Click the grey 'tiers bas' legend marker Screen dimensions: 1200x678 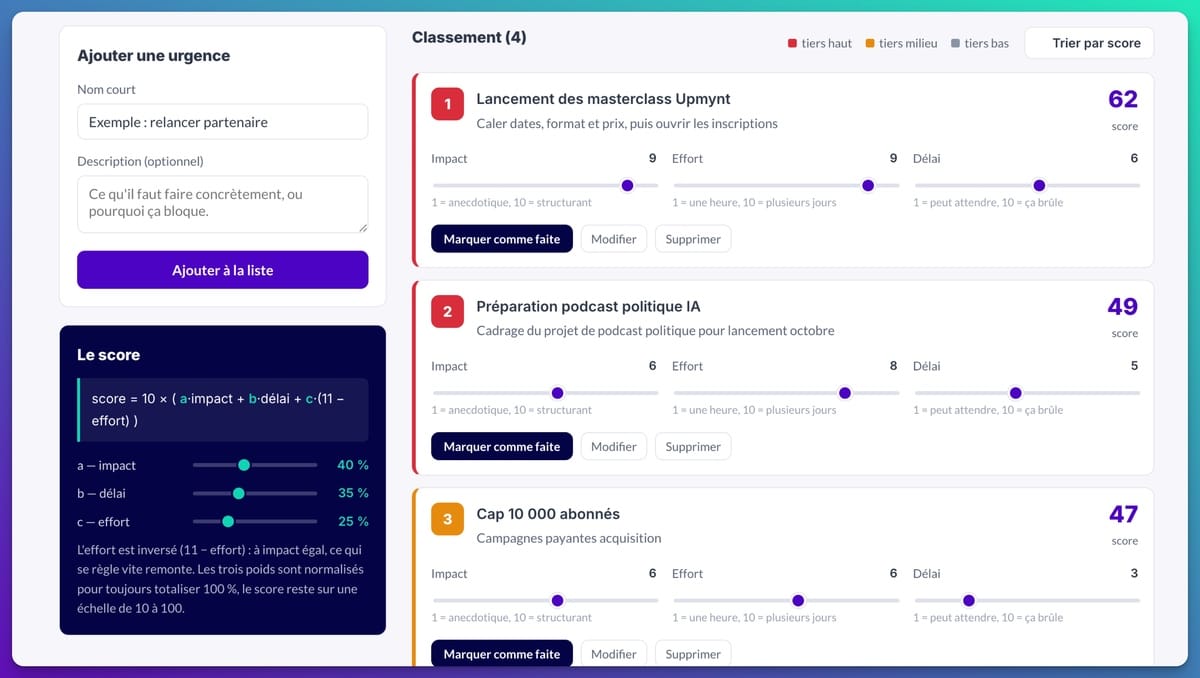coord(956,44)
